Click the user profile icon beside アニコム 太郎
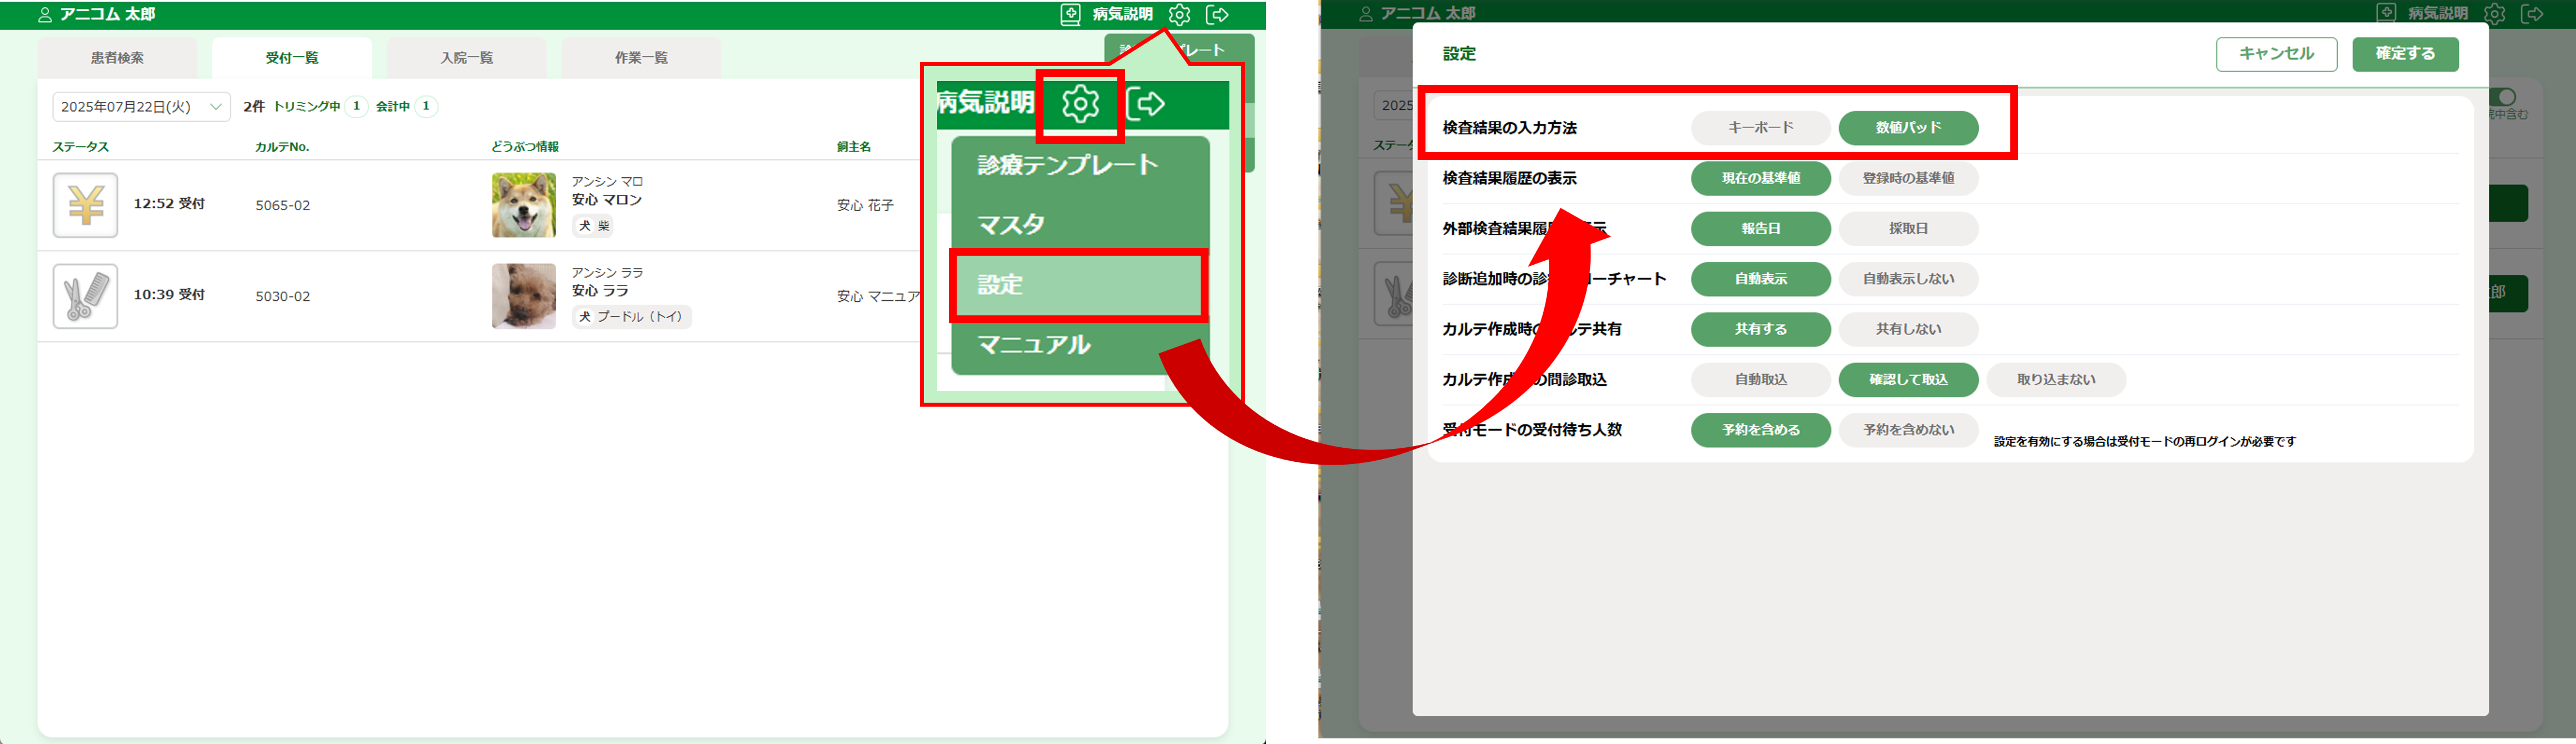This screenshot has height=744, width=2576. click(44, 15)
